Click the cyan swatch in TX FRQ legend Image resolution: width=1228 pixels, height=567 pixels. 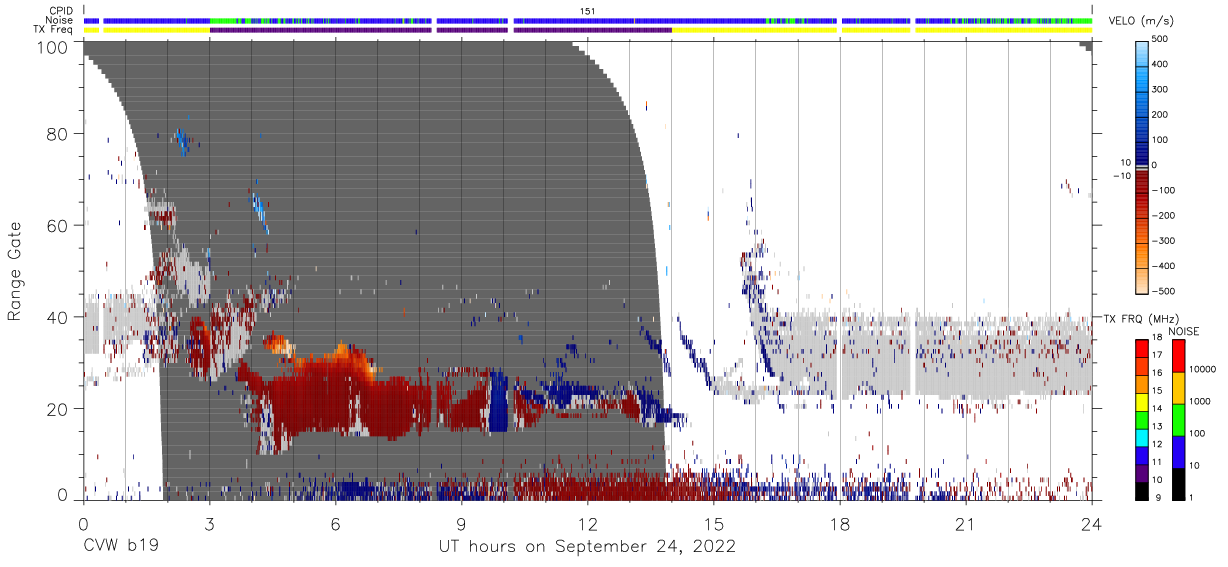1141,437
